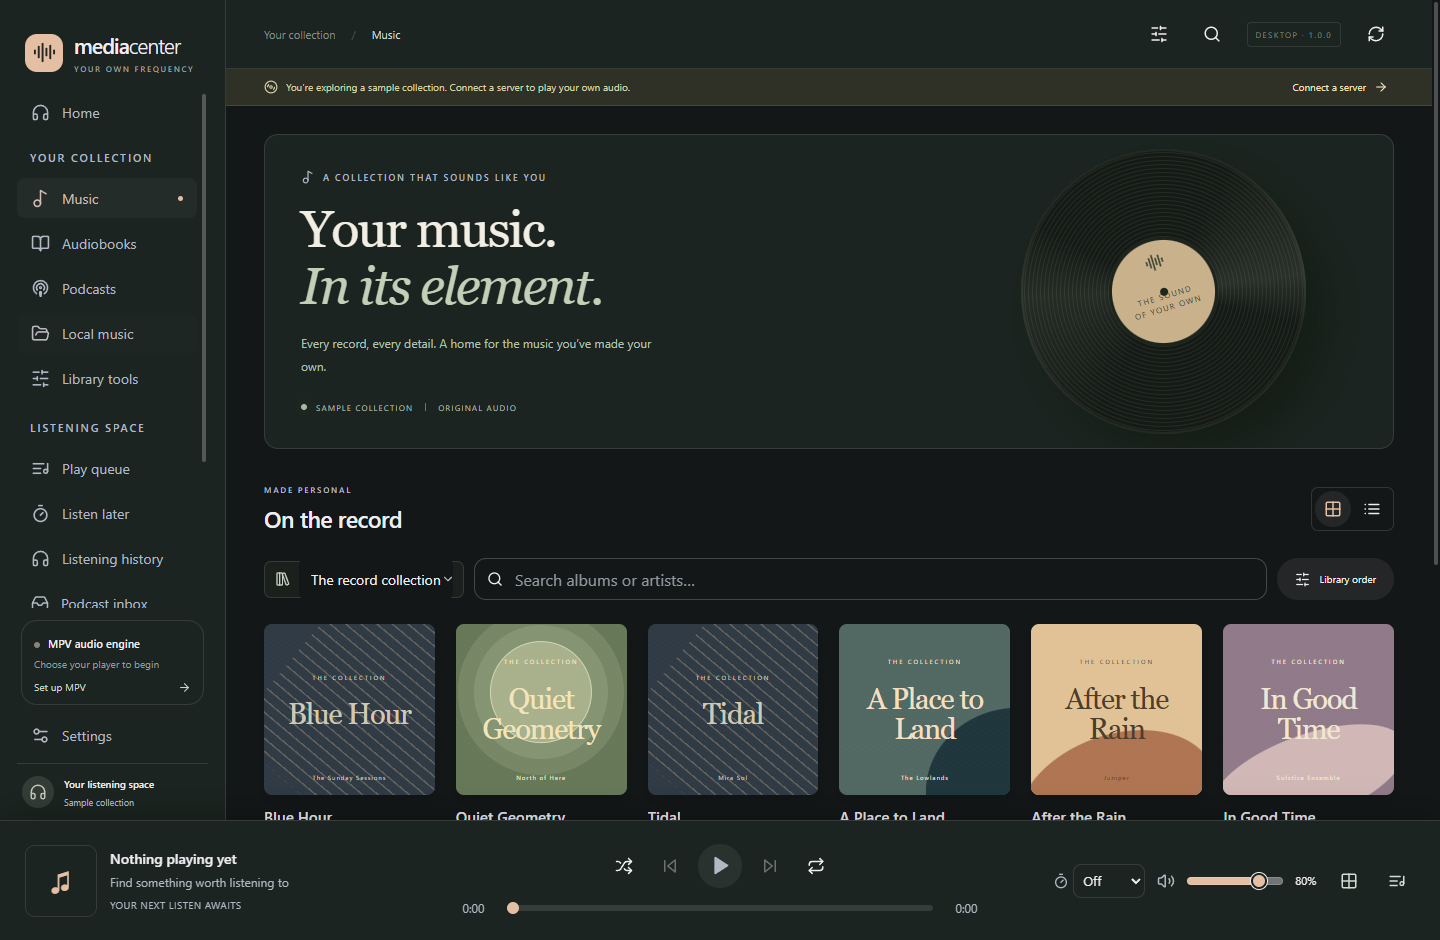The image size is (1440, 940).
Task: Open Your listening space profile
Action: (x=112, y=793)
